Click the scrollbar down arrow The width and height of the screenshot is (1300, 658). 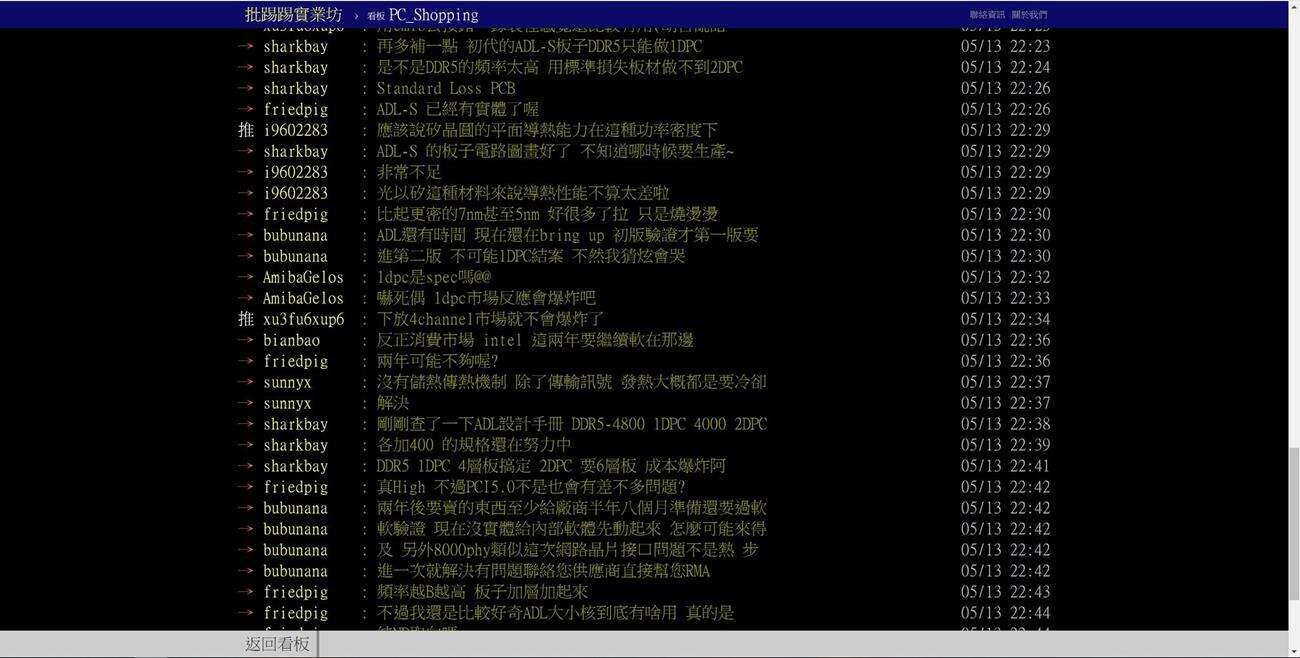coord(1294,651)
